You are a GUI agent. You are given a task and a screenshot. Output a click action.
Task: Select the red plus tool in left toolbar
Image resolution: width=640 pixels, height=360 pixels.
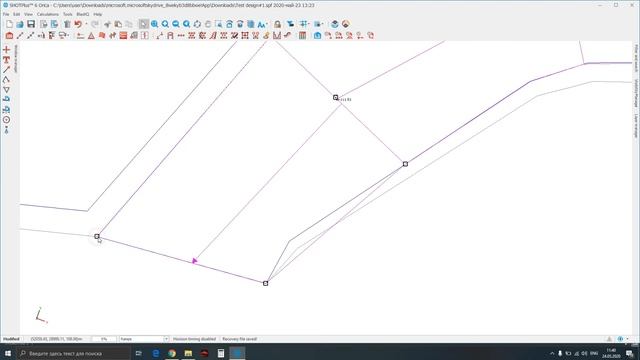click(7, 50)
